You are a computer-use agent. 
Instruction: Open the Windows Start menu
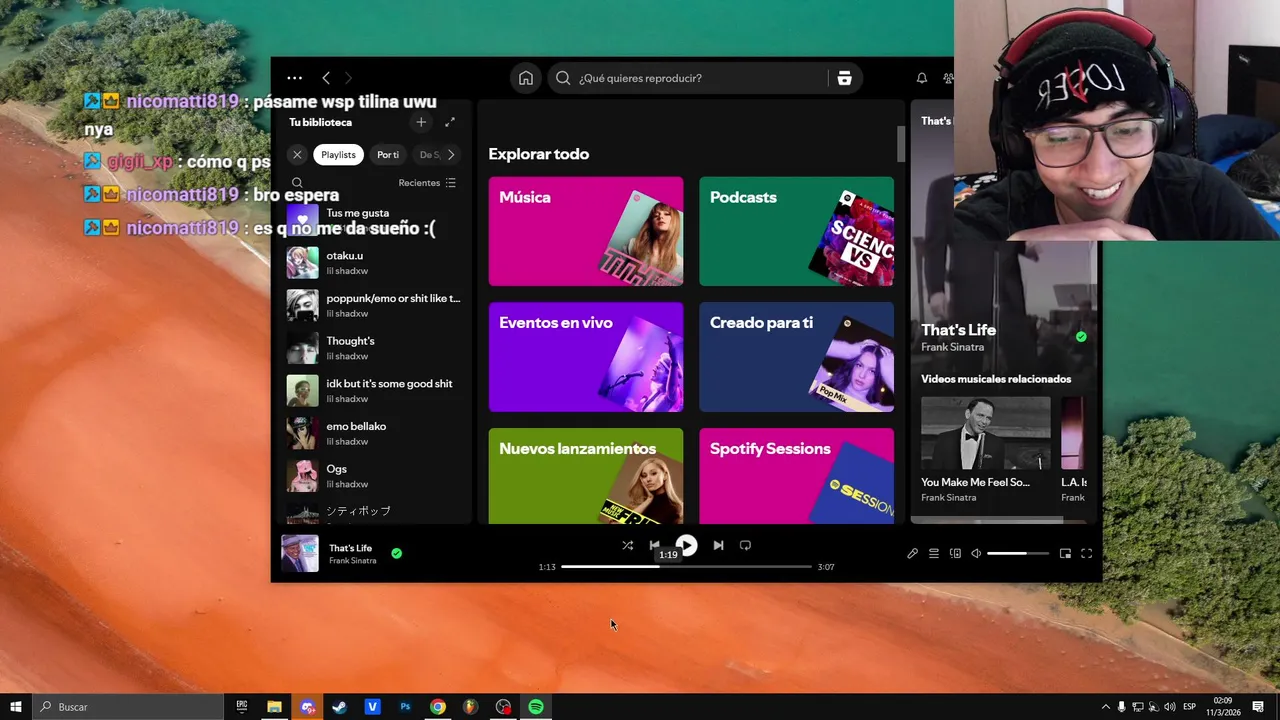[16, 707]
